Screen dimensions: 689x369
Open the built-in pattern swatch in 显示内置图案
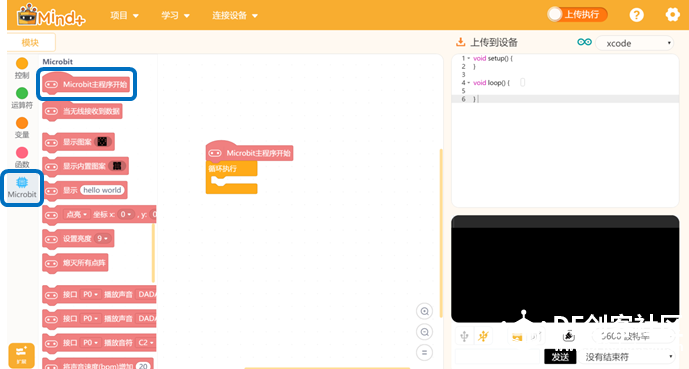click(x=117, y=166)
